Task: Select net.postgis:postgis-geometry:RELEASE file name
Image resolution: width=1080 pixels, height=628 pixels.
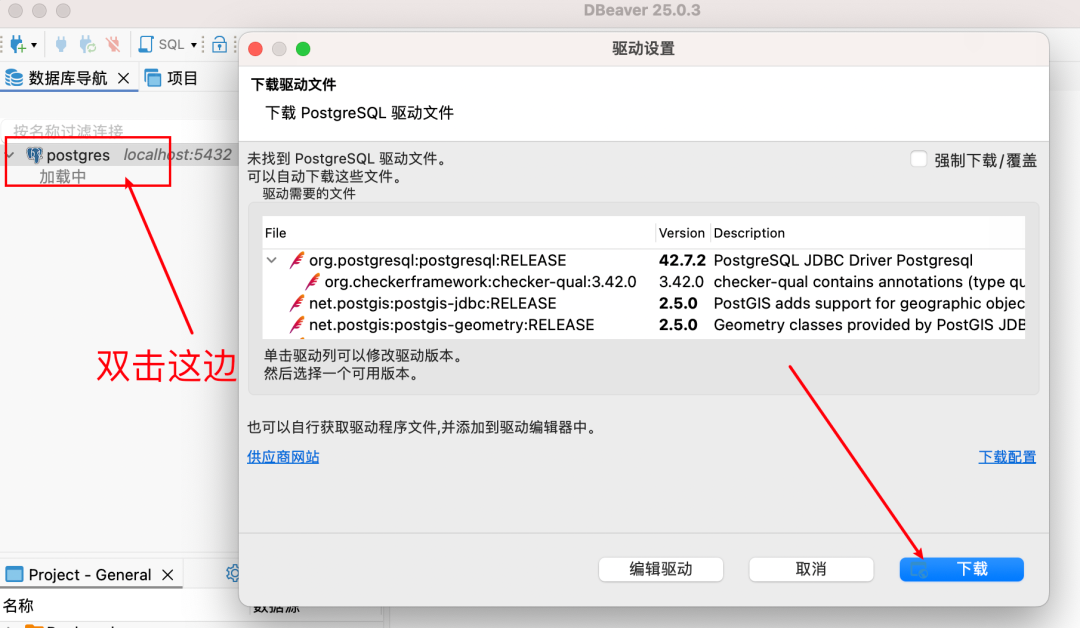Action: 451,324
